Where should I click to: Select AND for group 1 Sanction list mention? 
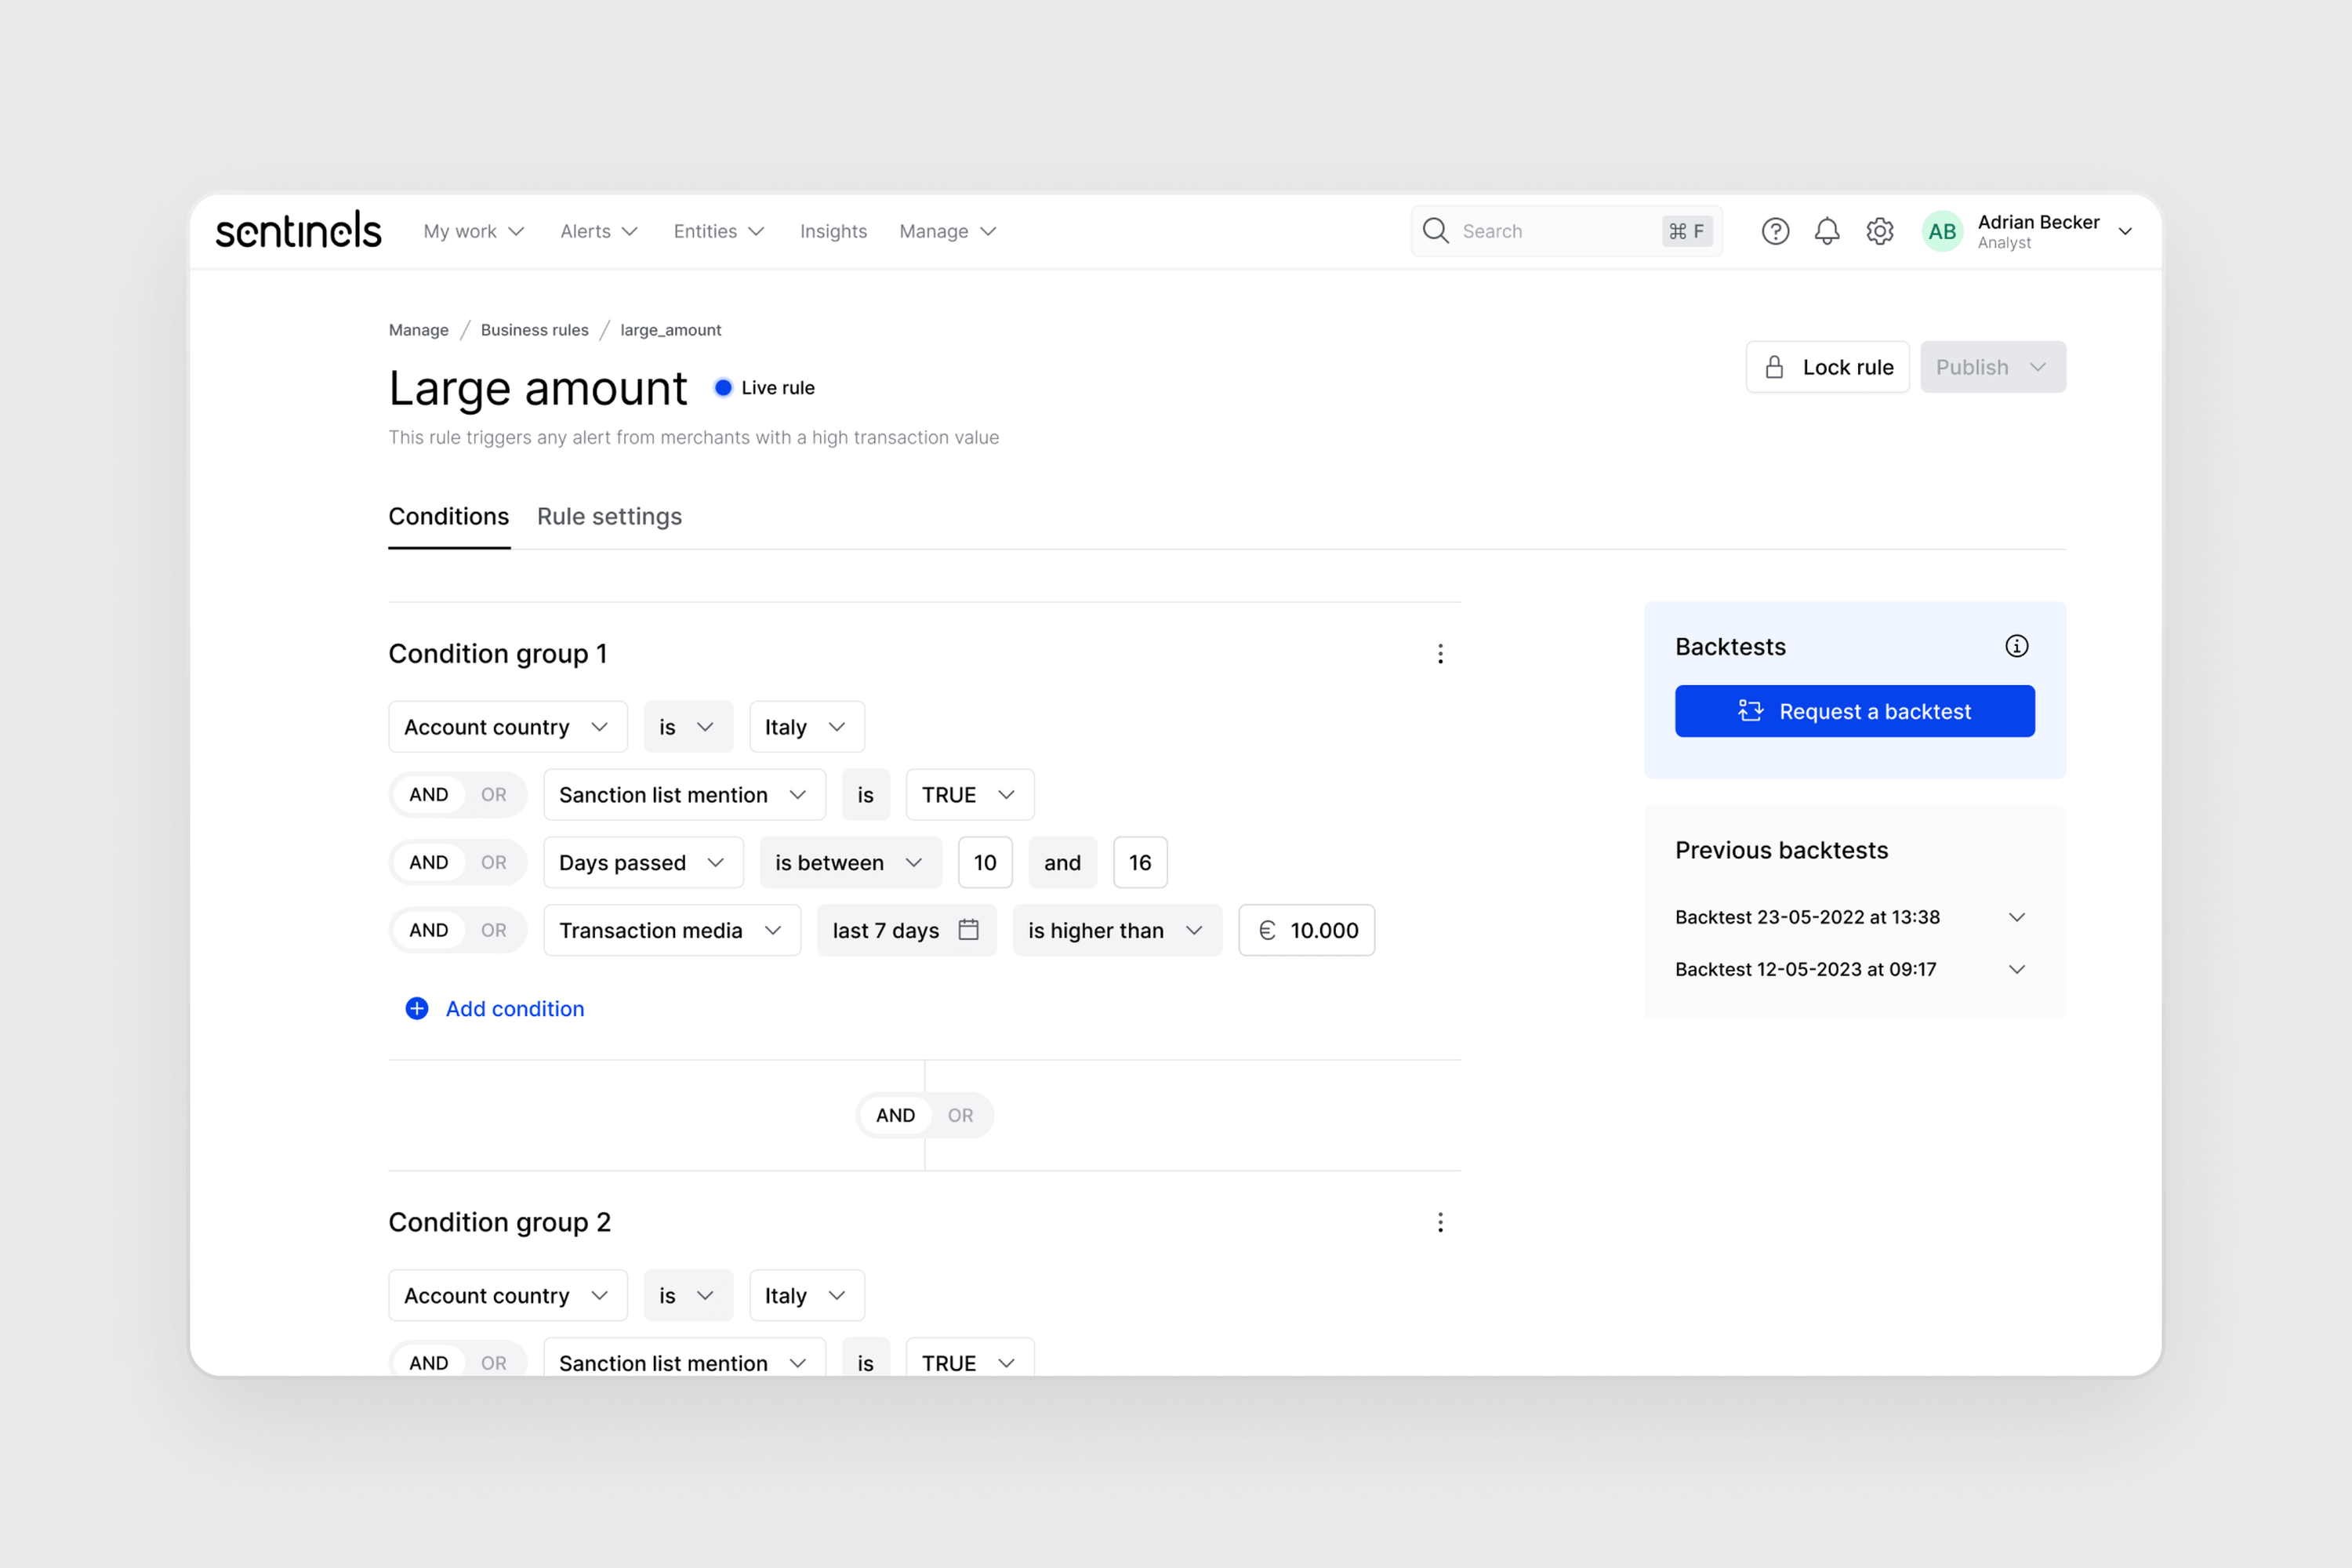click(x=429, y=795)
